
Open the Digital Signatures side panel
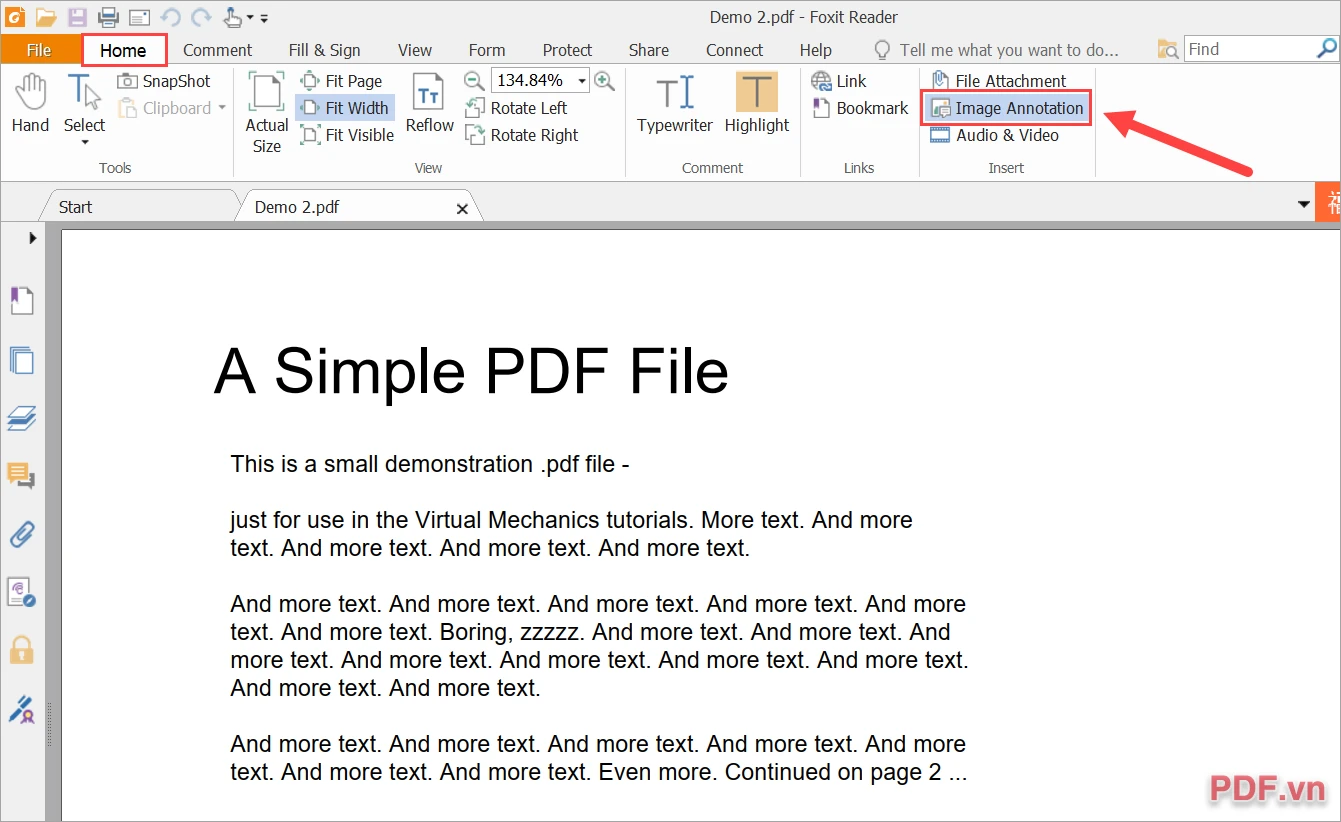pos(22,592)
